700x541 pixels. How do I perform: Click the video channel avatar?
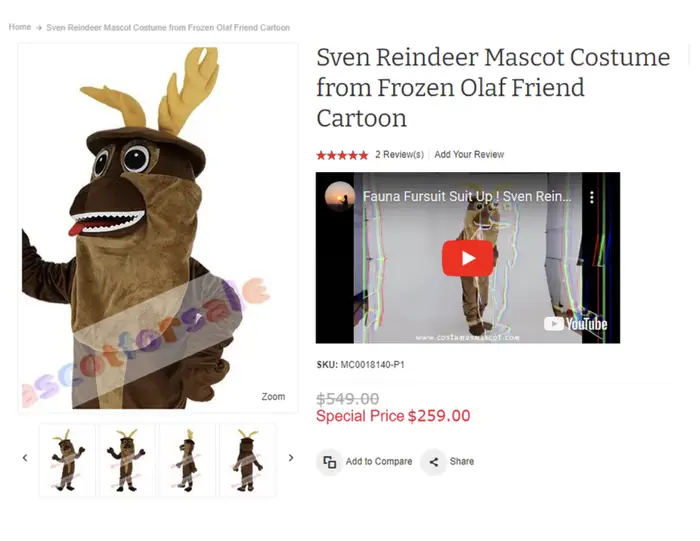(x=340, y=196)
